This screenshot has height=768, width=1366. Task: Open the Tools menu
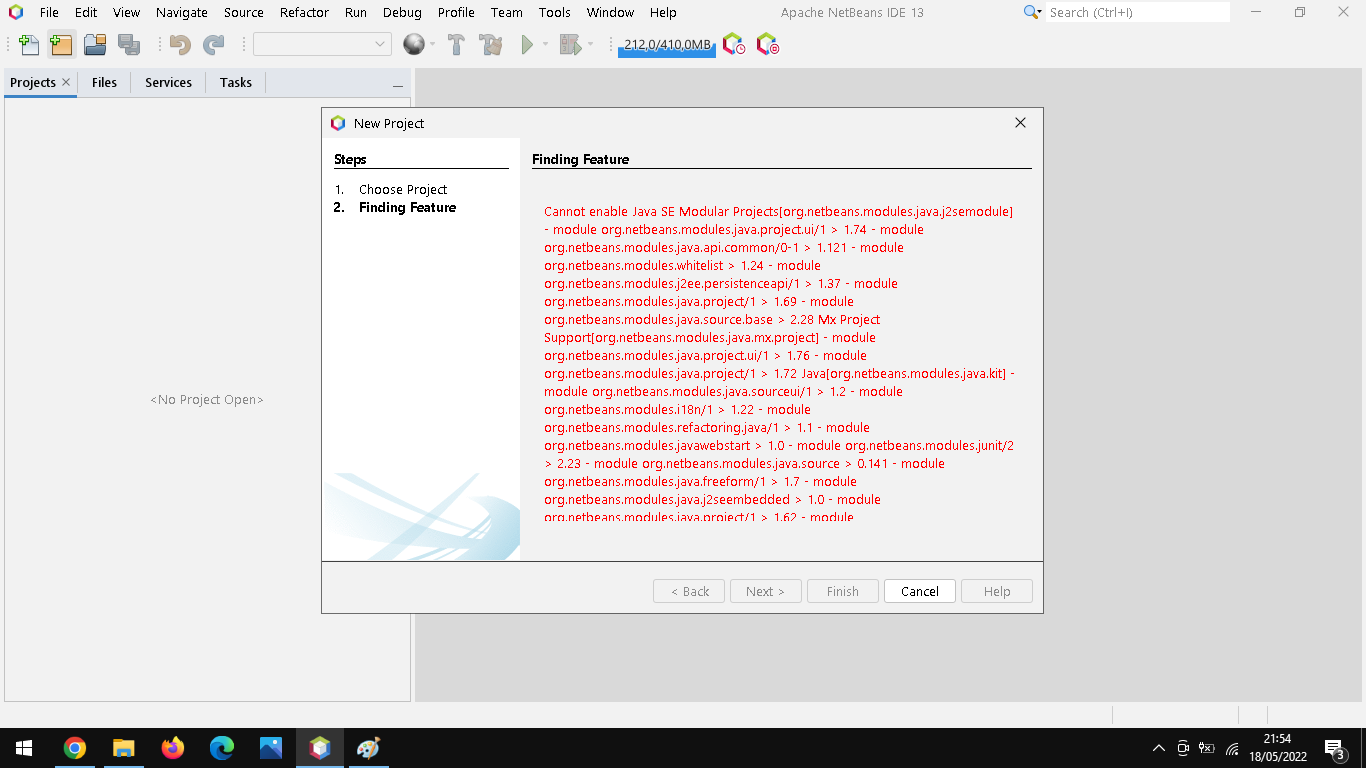click(555, 13)
